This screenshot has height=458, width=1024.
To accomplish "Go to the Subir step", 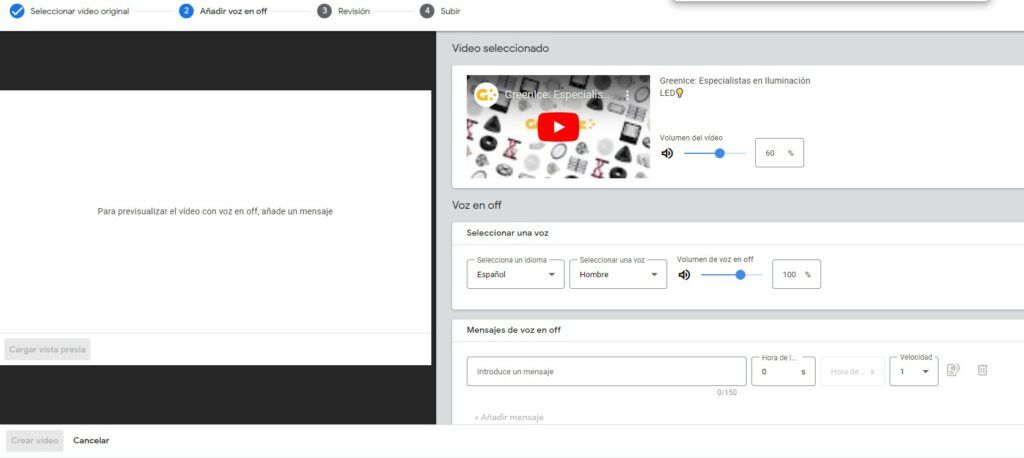I will [x=450, y=11].
